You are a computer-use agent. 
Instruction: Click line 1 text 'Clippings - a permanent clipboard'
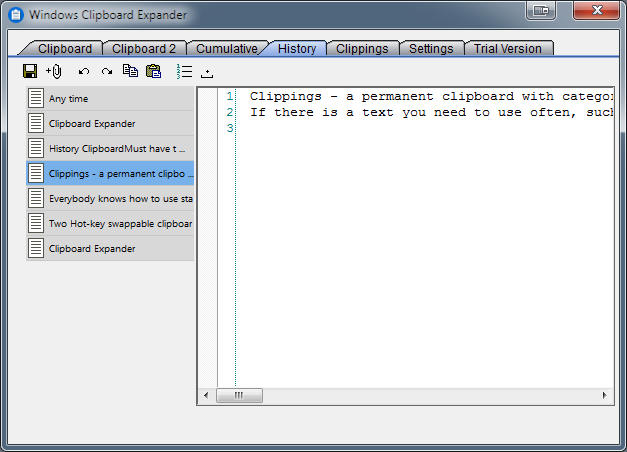[x=382, y=96]
